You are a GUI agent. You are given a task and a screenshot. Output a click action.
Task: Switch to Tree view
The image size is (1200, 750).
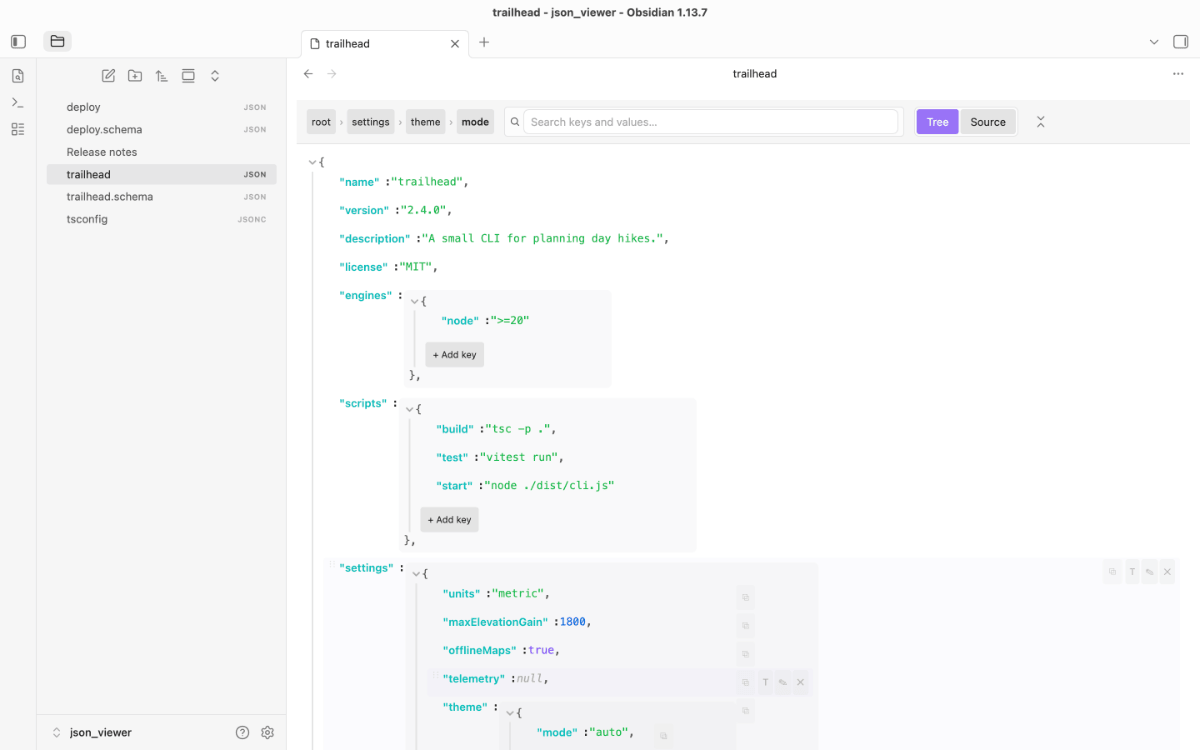pos(937,122)
